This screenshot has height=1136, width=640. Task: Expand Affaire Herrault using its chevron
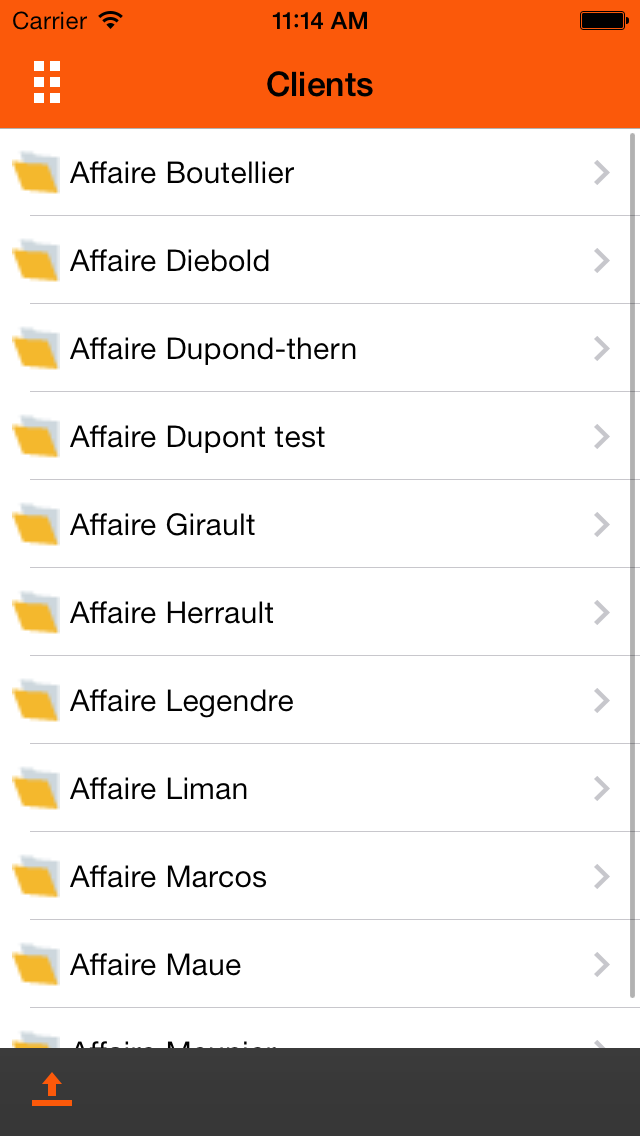click(601, 613)
